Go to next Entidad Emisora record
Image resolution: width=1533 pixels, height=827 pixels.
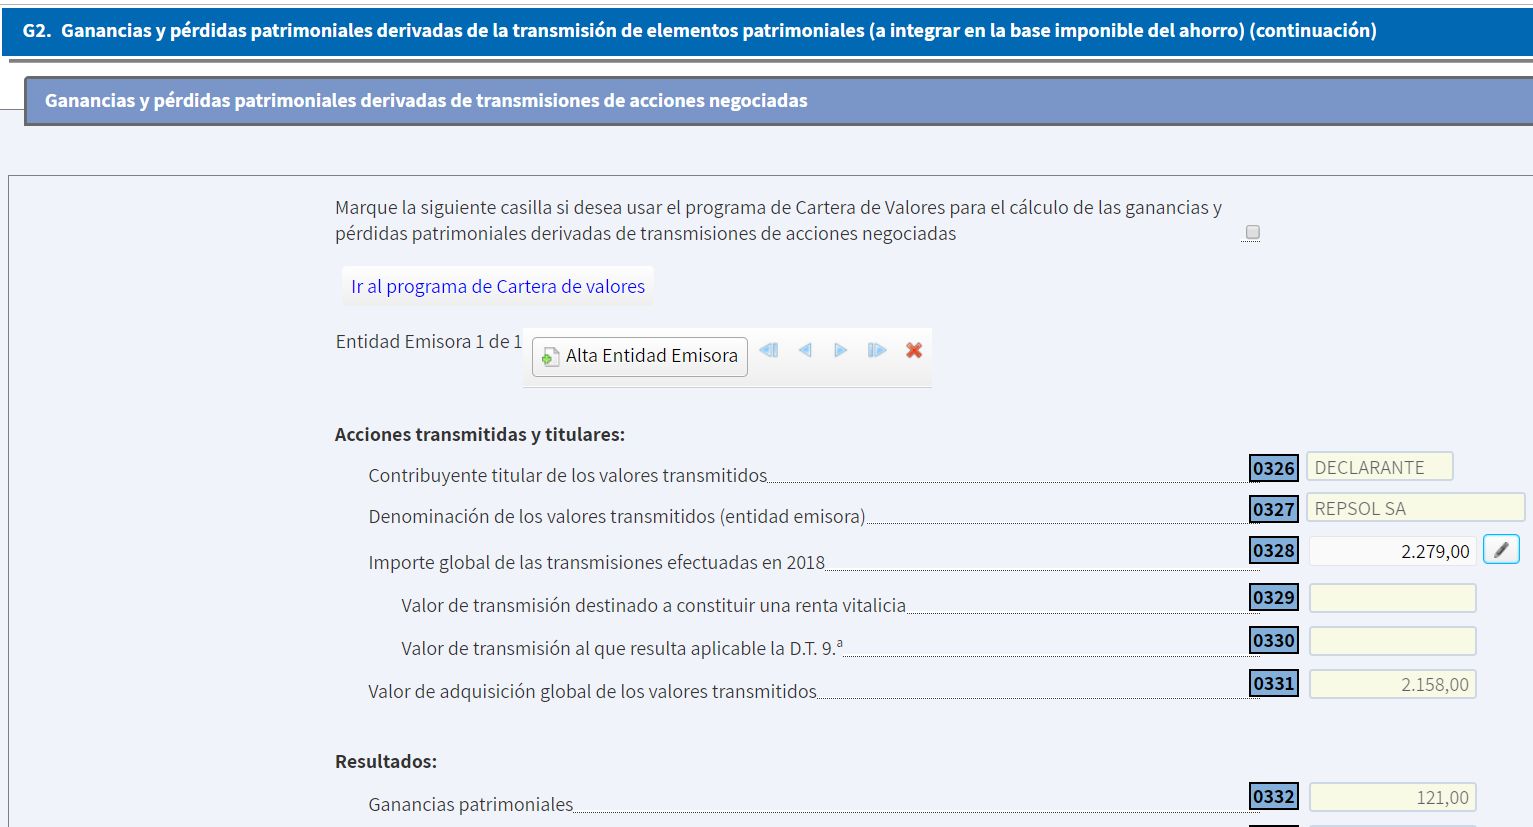tap(841, 350)
